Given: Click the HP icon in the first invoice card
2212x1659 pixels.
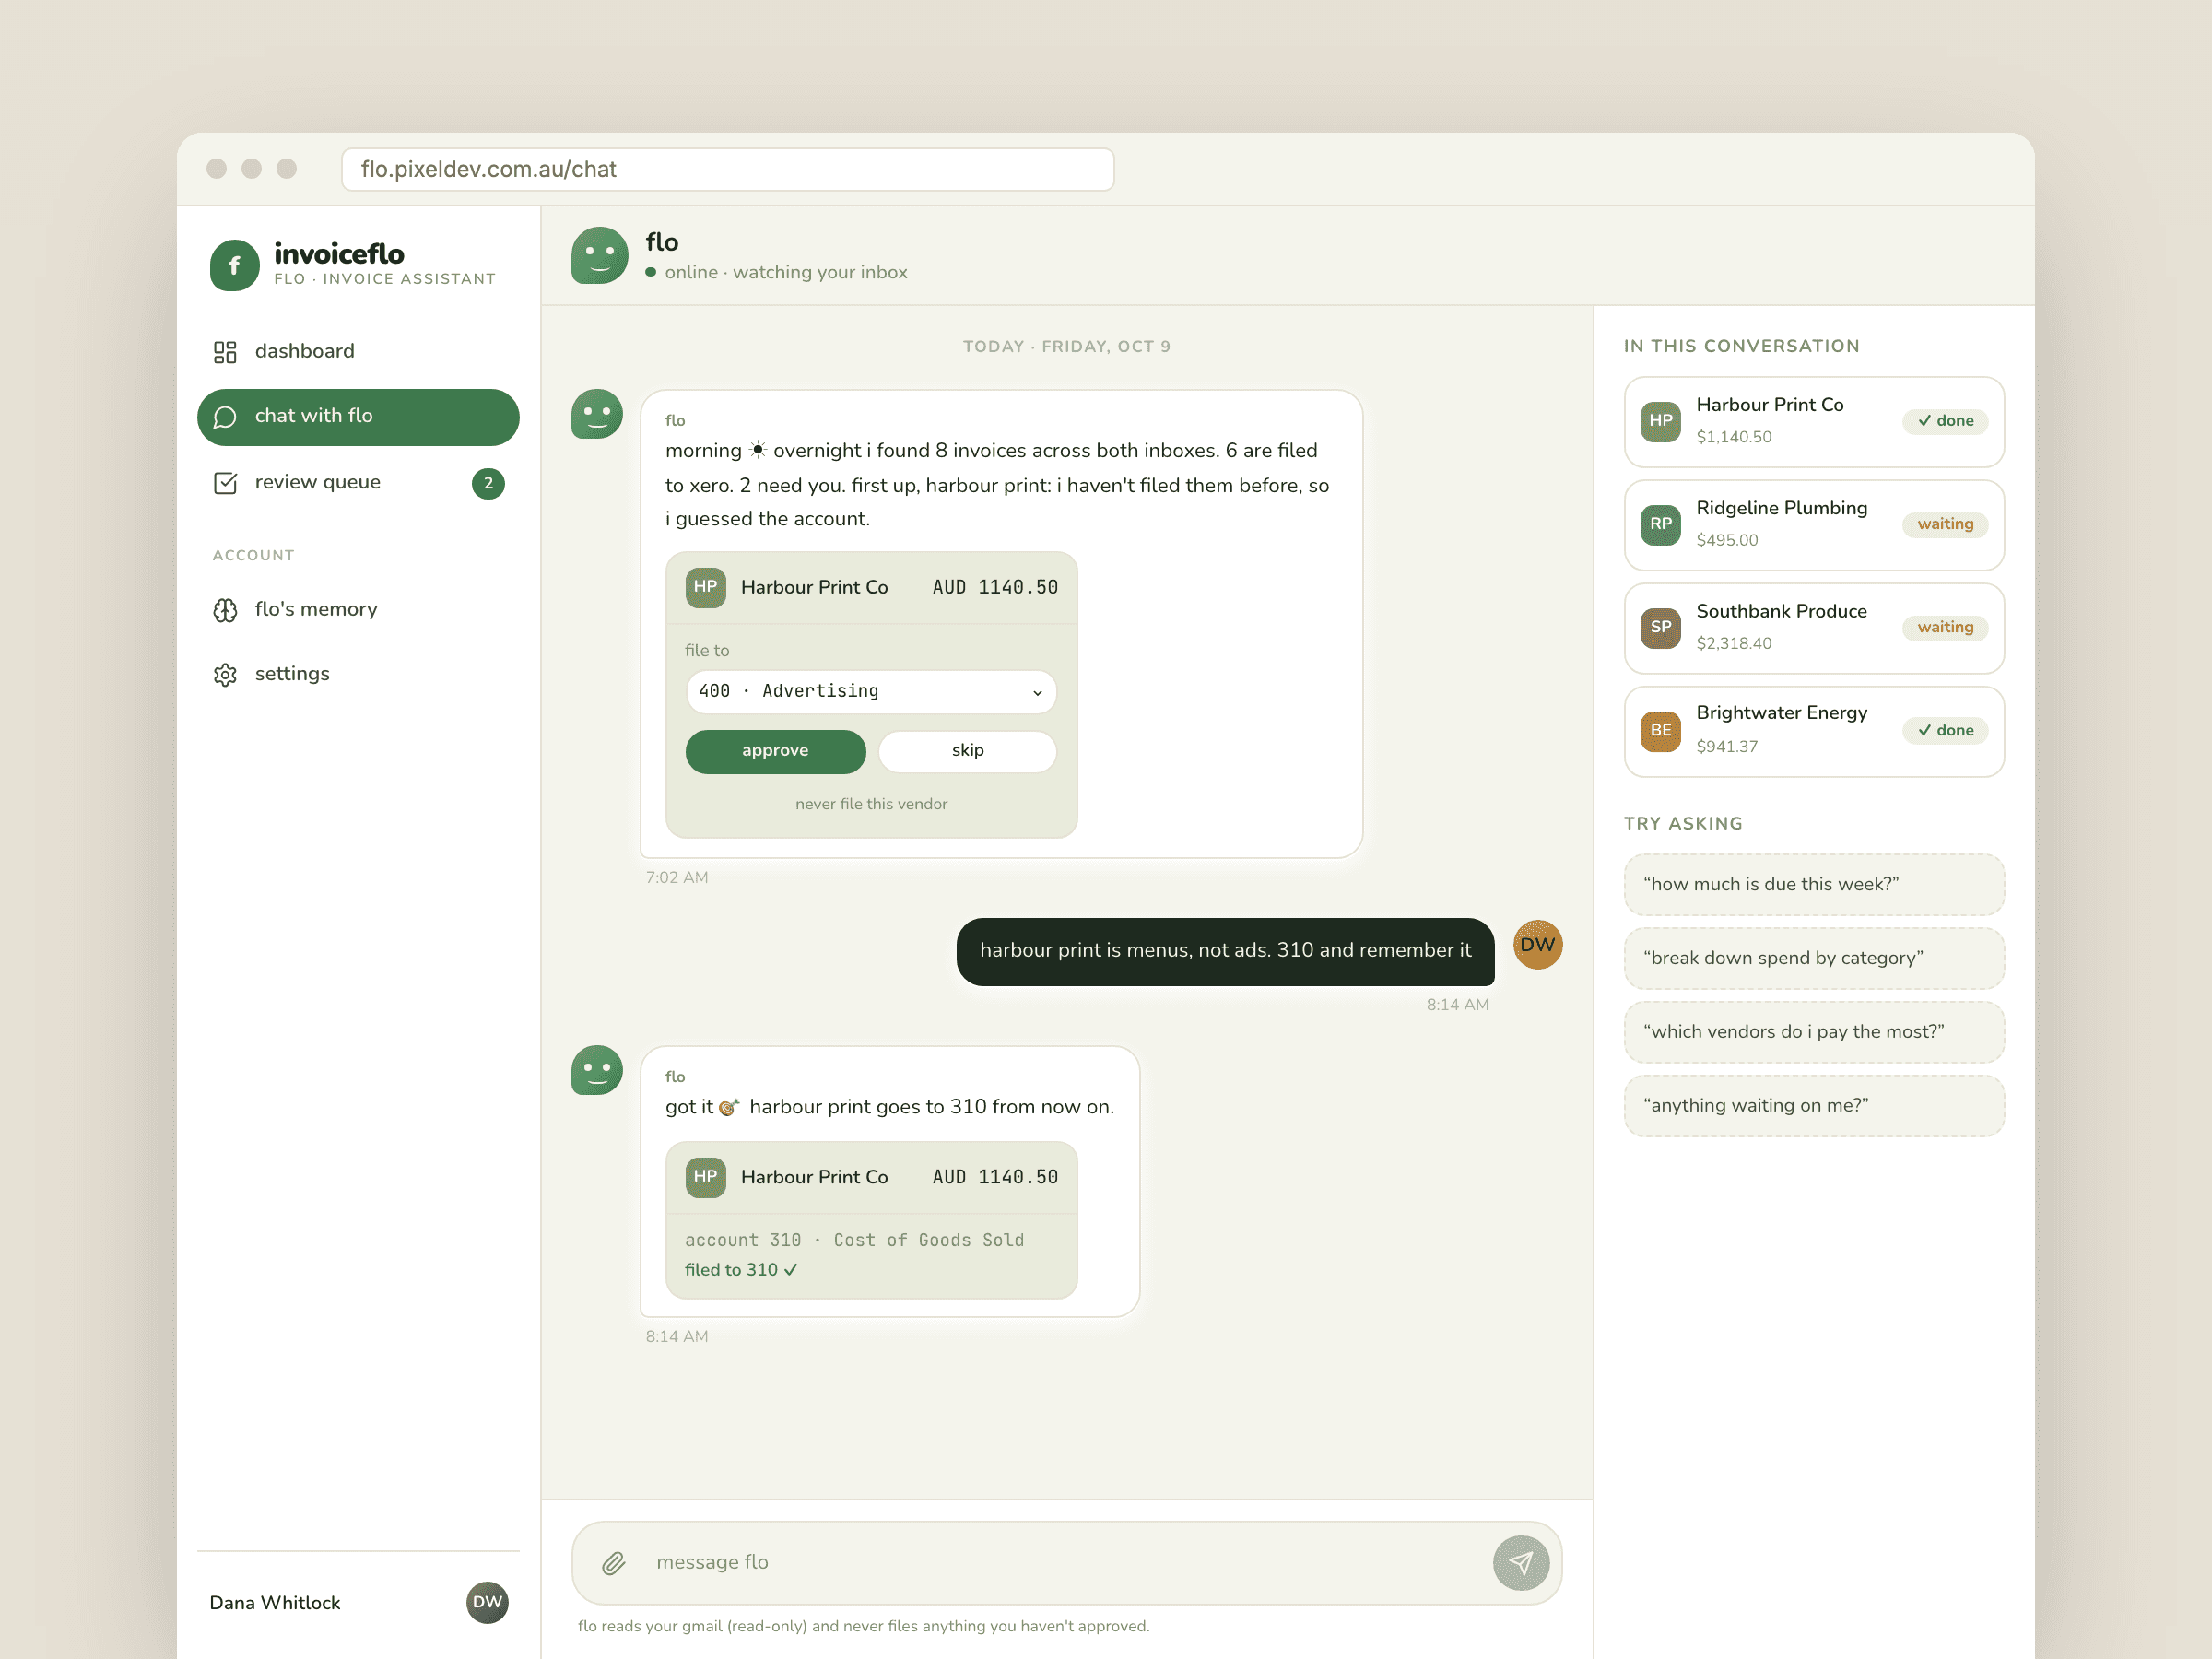Looking at the screenshot, I should tap(706, 587).
